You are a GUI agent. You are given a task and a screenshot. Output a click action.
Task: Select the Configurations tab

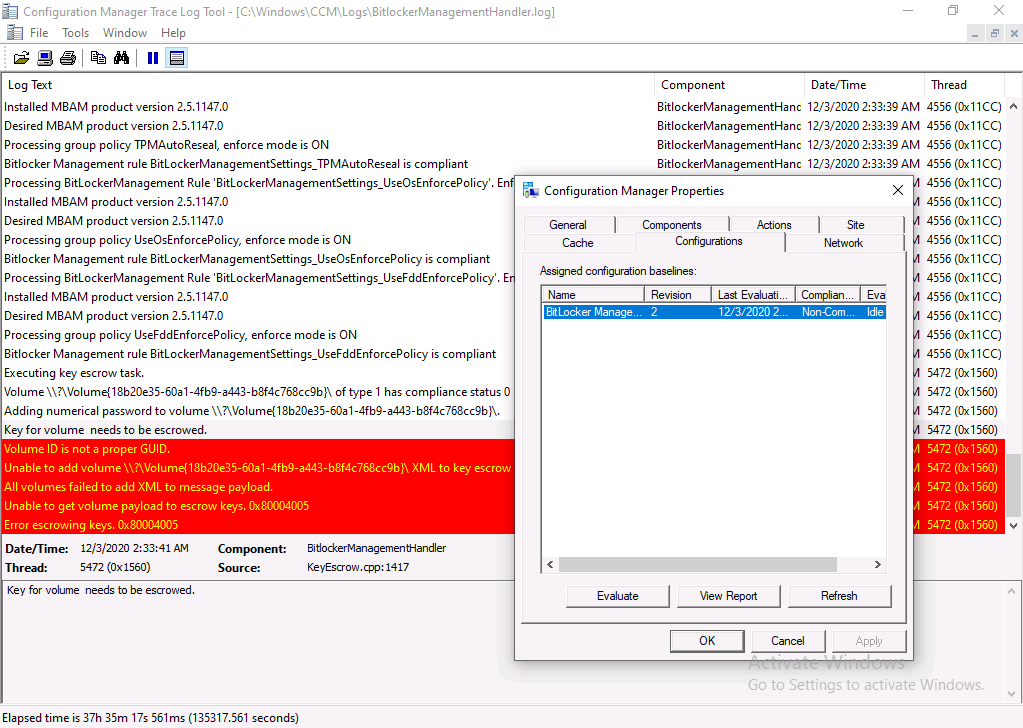tap(709, 241)
